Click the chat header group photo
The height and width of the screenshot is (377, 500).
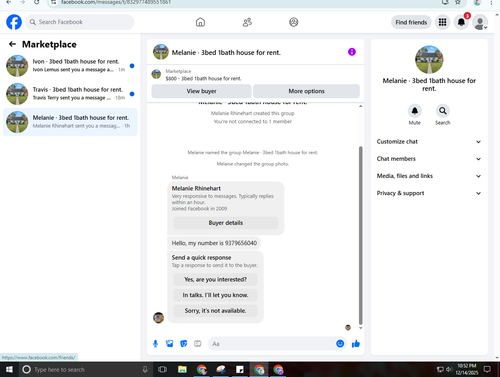[x=161, y=52]
